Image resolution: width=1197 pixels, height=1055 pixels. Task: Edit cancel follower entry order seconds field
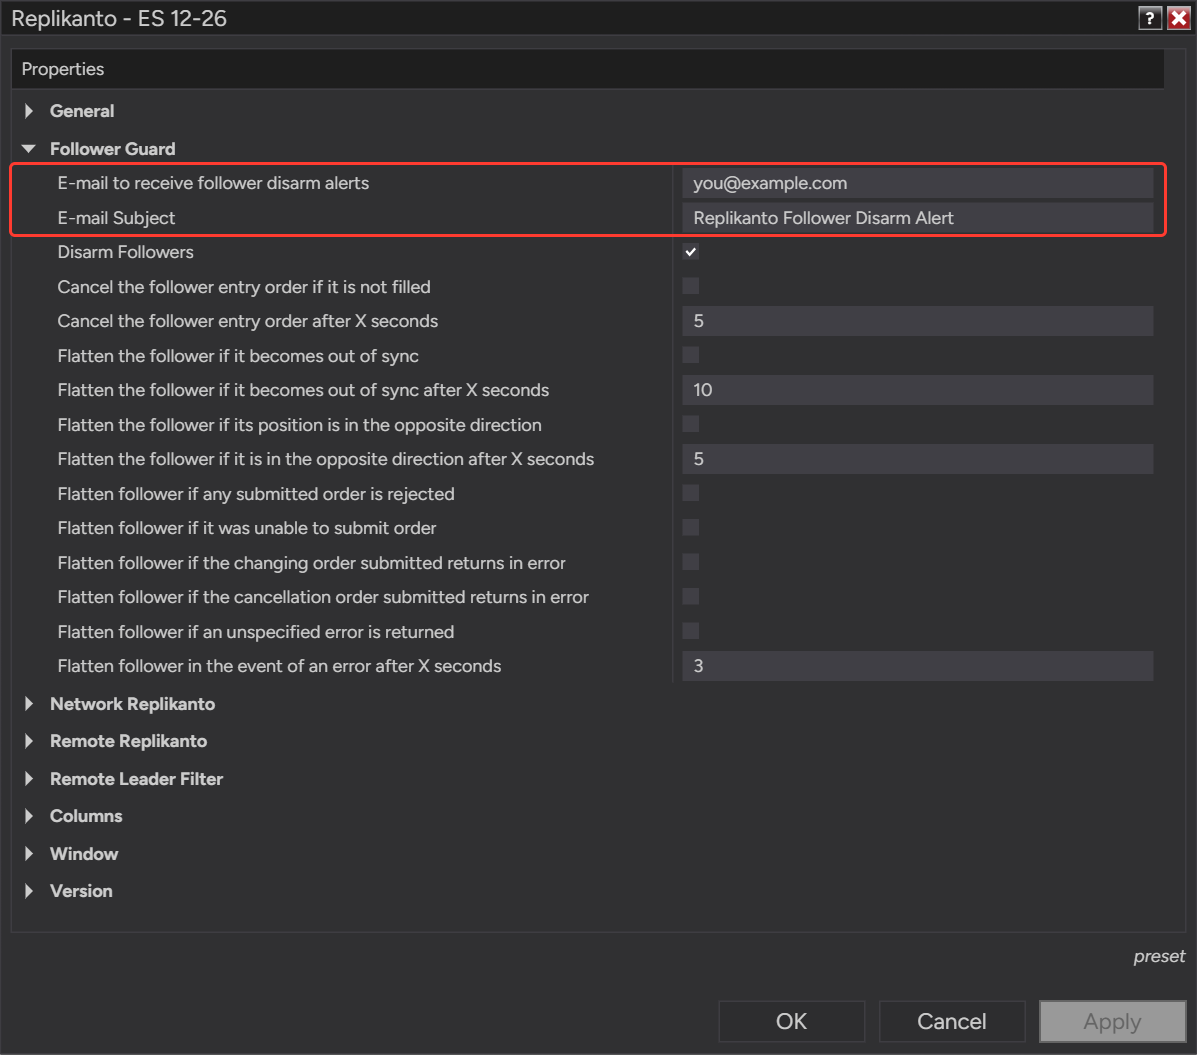[918, 321]
